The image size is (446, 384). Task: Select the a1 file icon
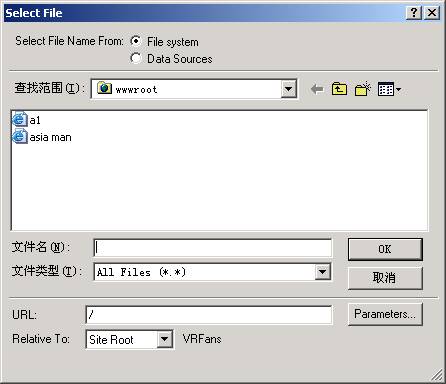click(20, 120)
